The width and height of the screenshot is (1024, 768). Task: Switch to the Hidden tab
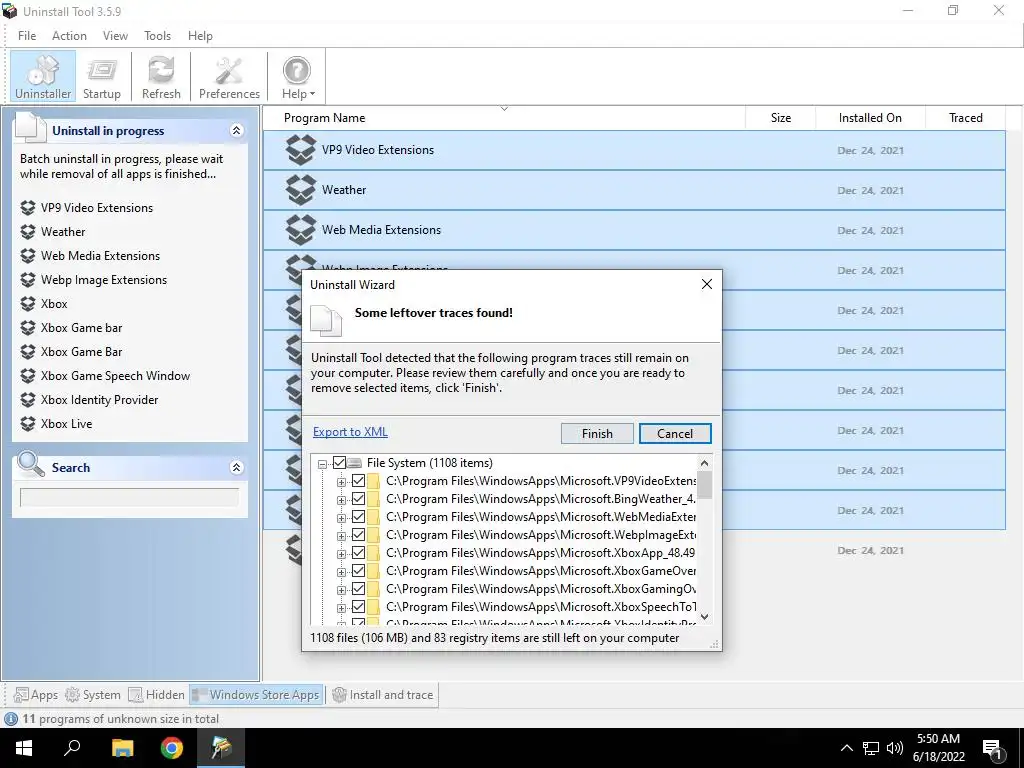click(156, 695)
